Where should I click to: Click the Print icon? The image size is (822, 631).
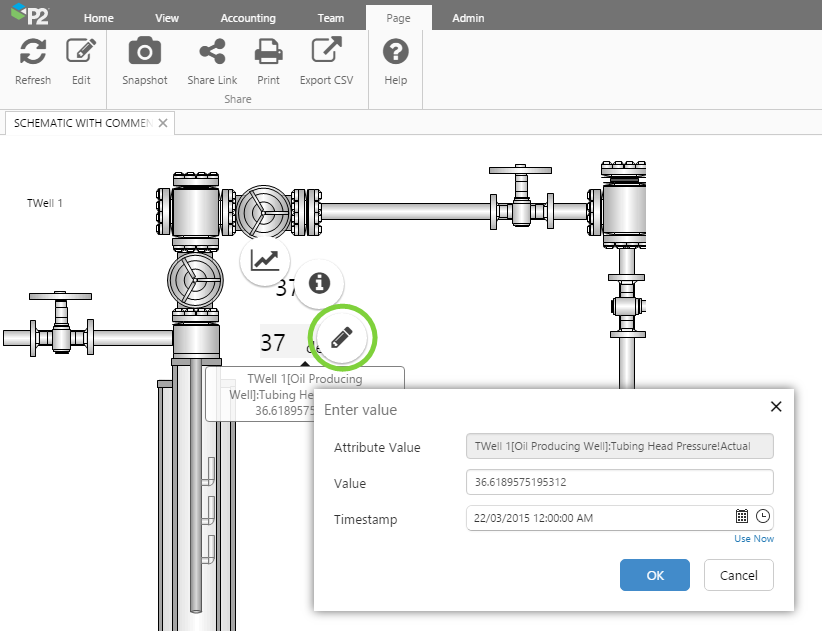(x=268, y=52)
